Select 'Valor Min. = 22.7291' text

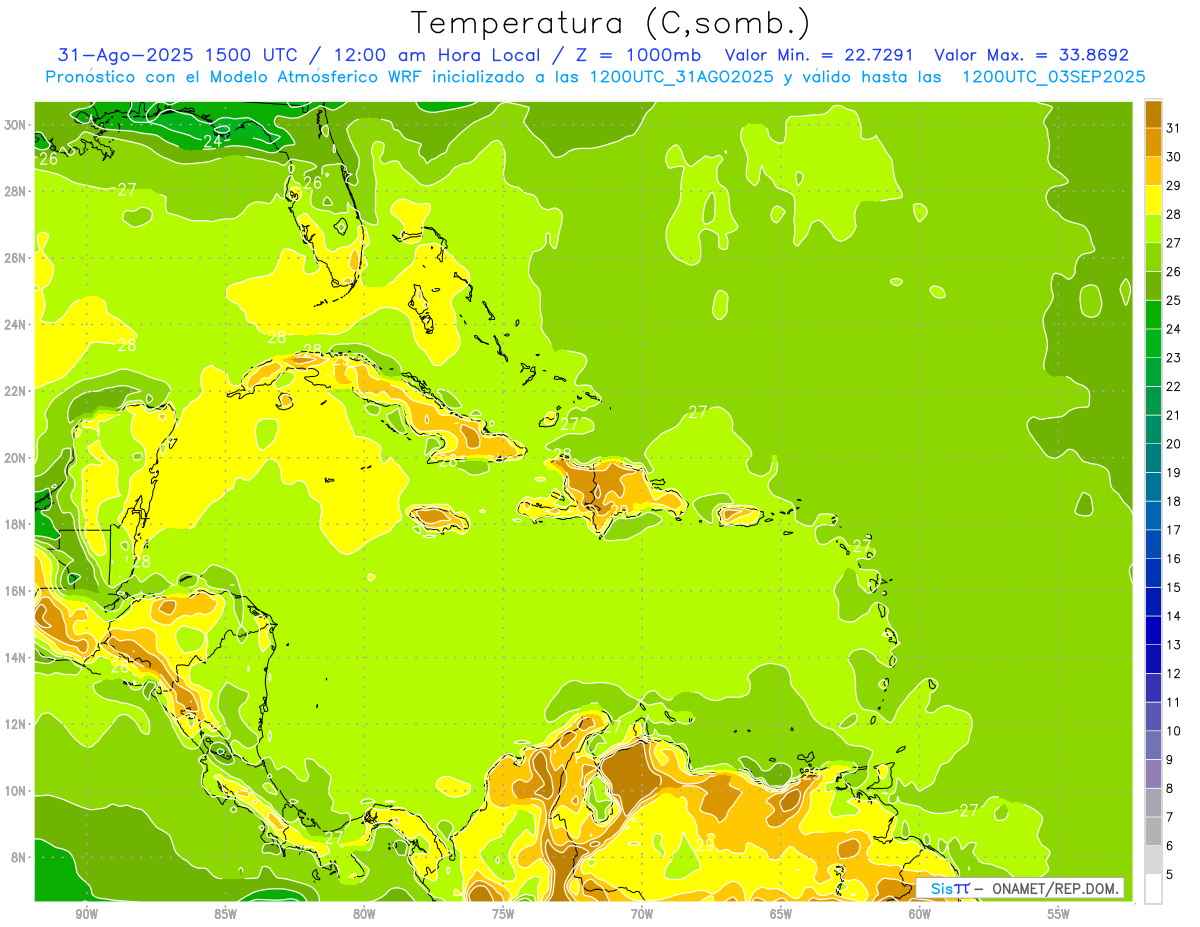coord(820,55)
